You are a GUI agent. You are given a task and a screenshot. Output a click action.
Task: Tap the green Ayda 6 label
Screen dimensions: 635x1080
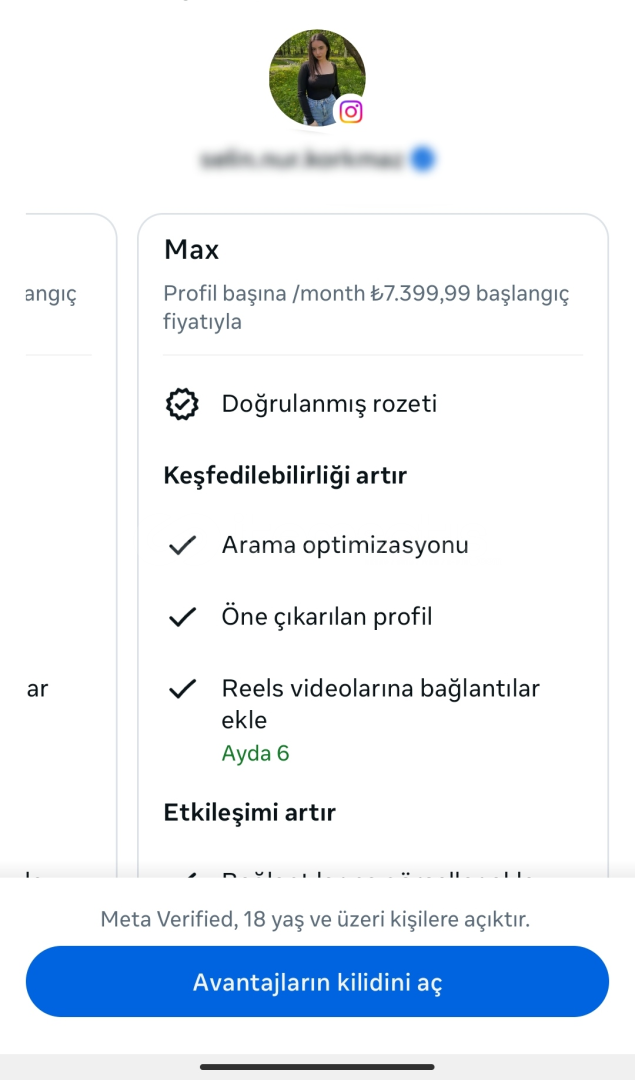[x=255, y=753]
